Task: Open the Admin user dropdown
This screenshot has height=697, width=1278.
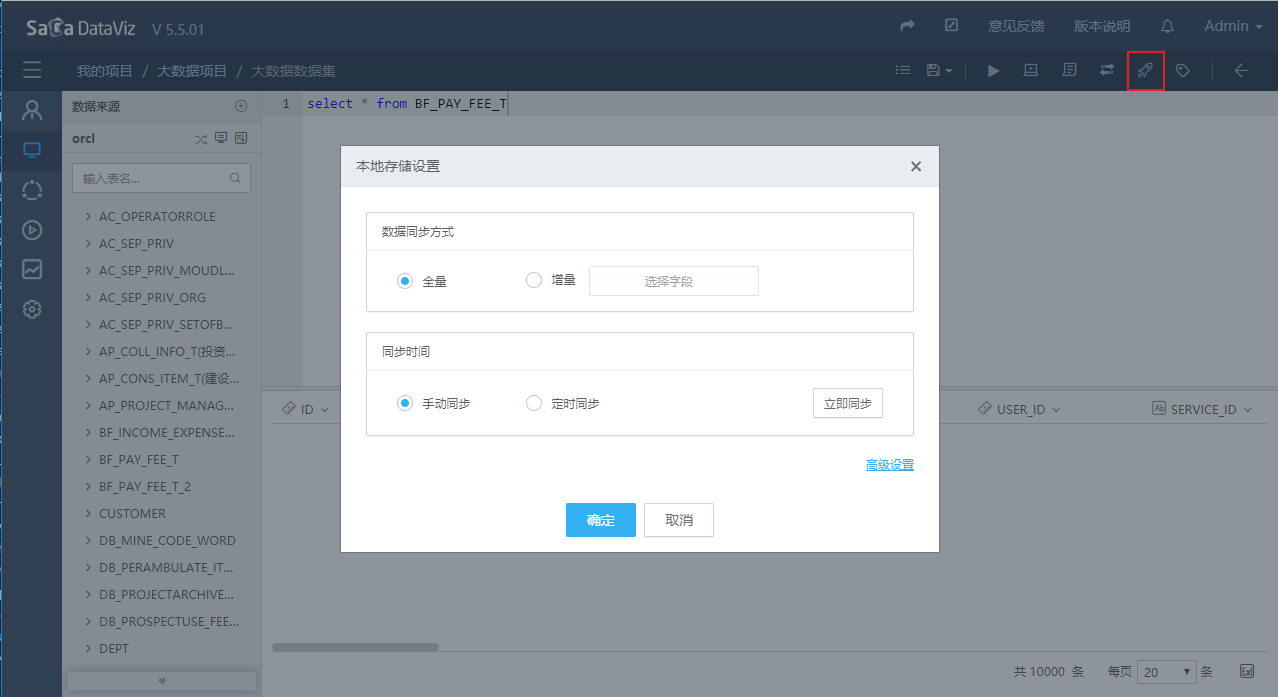Action: click(x=1233, y=26)
